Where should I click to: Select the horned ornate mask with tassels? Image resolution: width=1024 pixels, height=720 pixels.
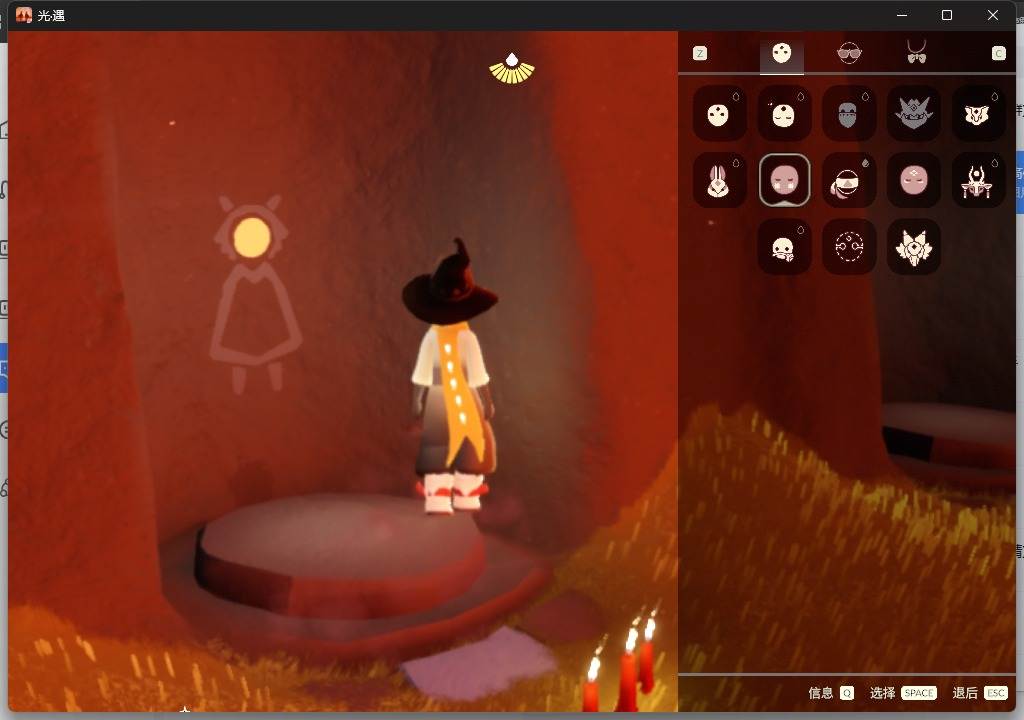click(x=978, y=180)
